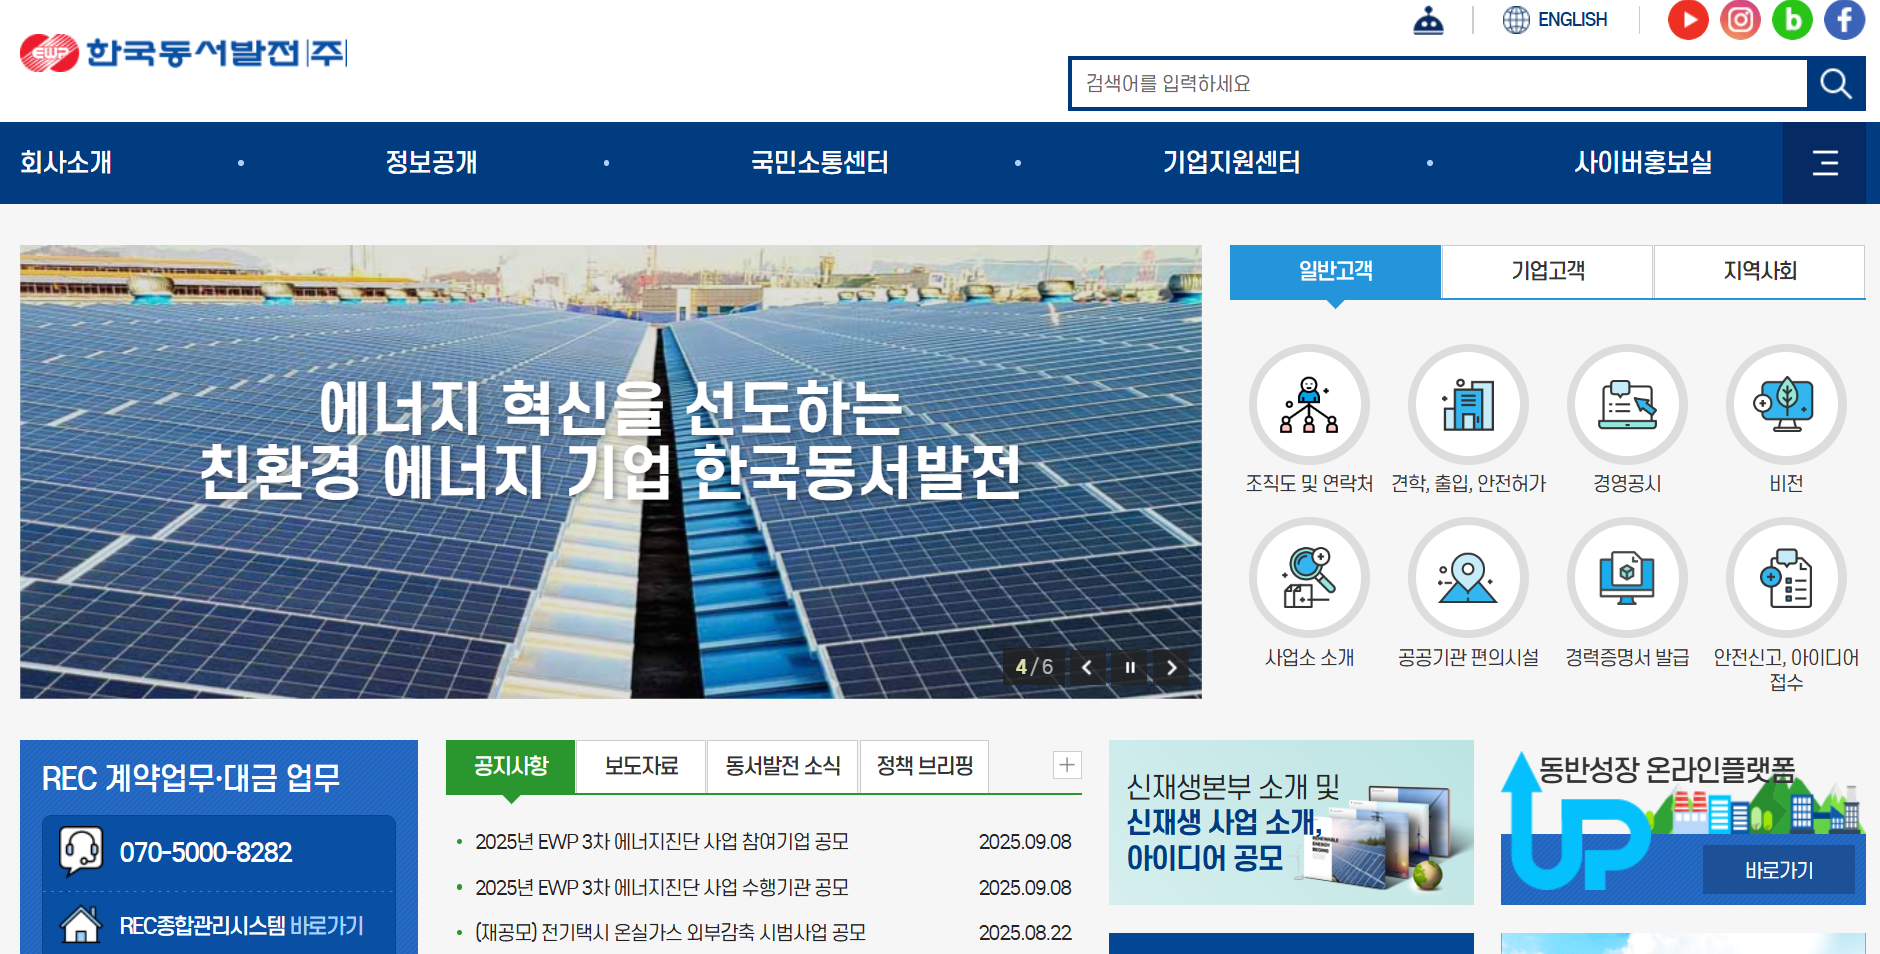Click the 070-5000-8282 phone number
Screen dimensions: 1880x954
click(206, 852)
